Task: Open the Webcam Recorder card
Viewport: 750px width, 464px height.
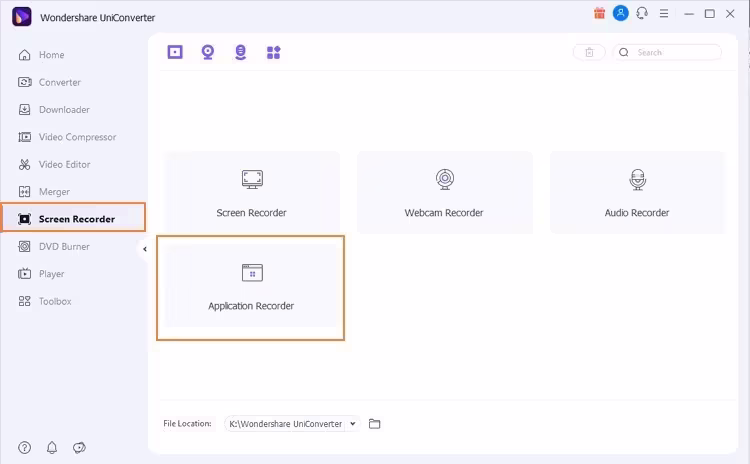Action: 445,192
